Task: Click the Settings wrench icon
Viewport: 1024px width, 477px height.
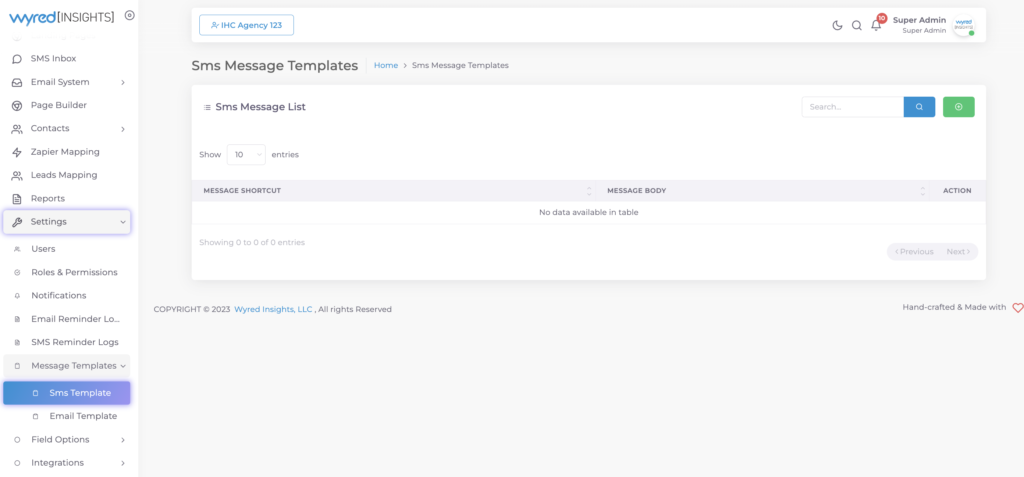Action: point(17,222)
